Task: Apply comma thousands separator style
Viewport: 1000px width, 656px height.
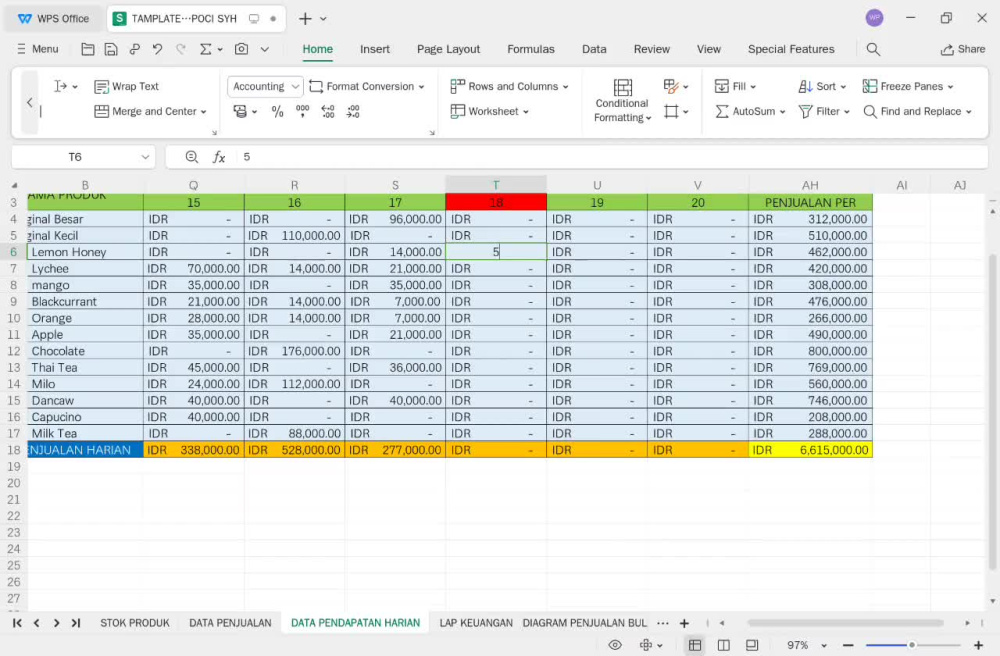Action: [302, 112]
